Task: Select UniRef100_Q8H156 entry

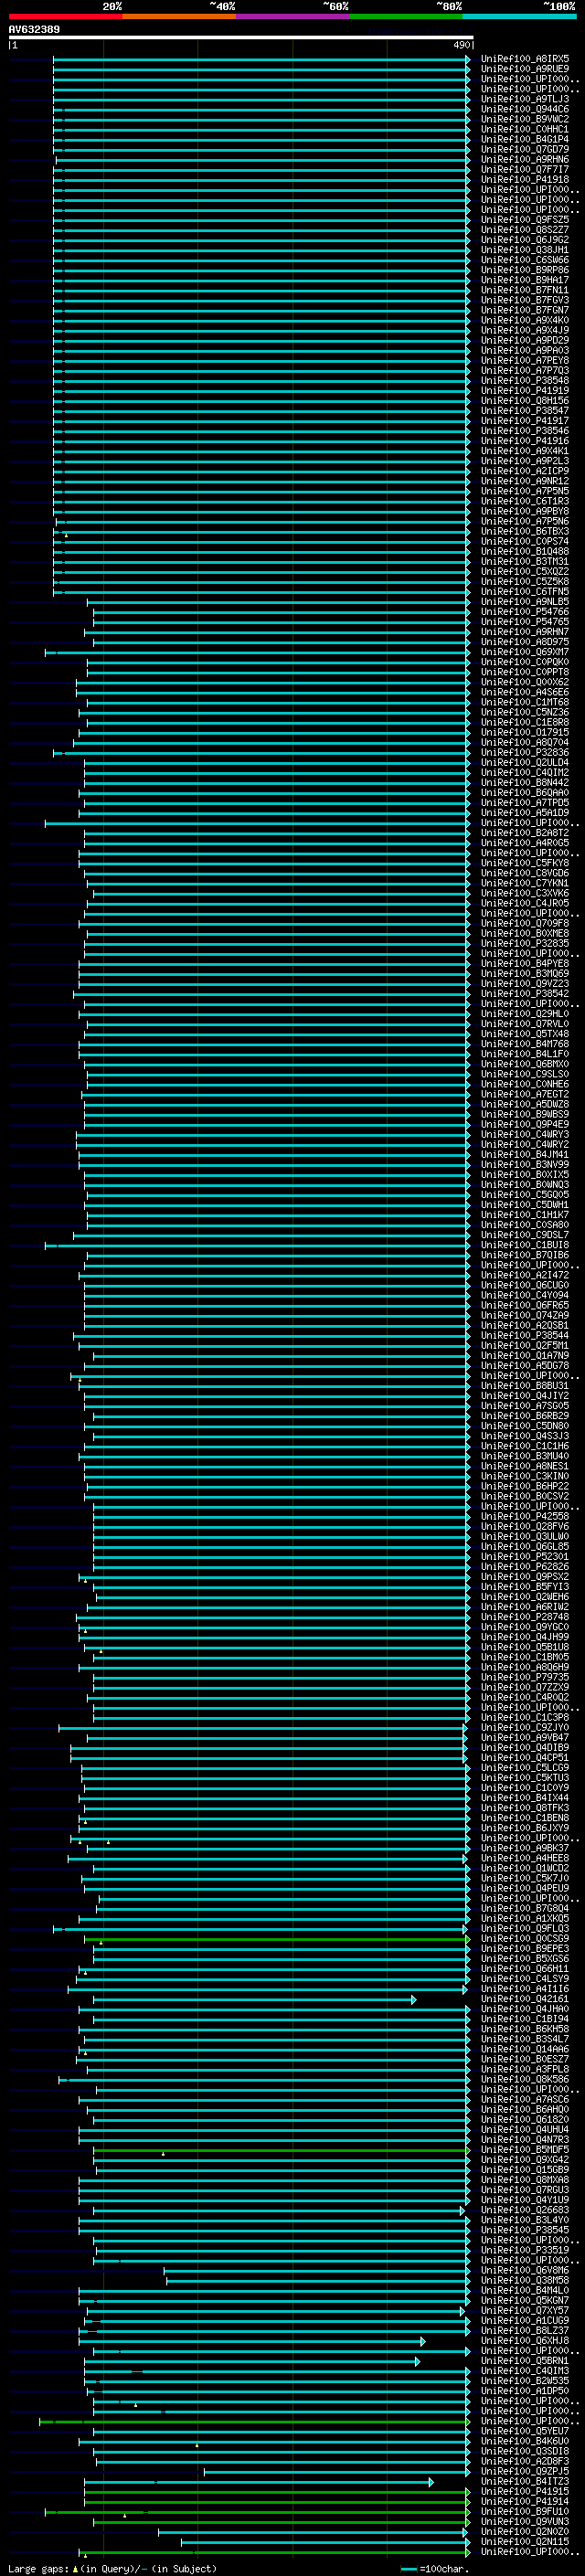Action: pos(525,400)
